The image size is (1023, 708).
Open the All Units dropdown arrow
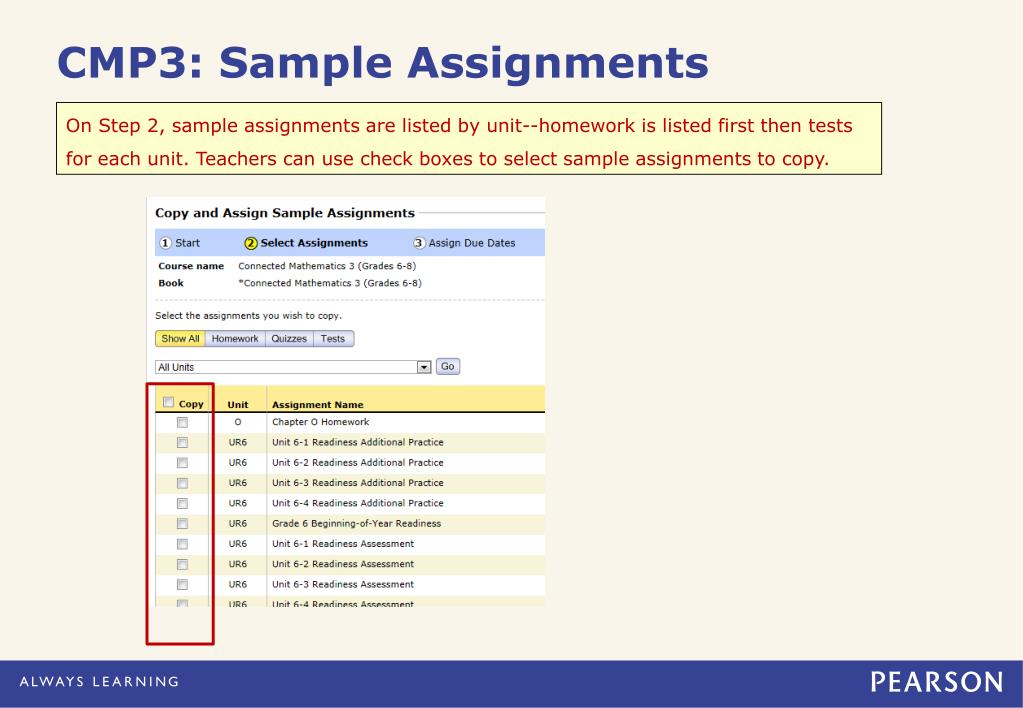(x=424, y=367)
